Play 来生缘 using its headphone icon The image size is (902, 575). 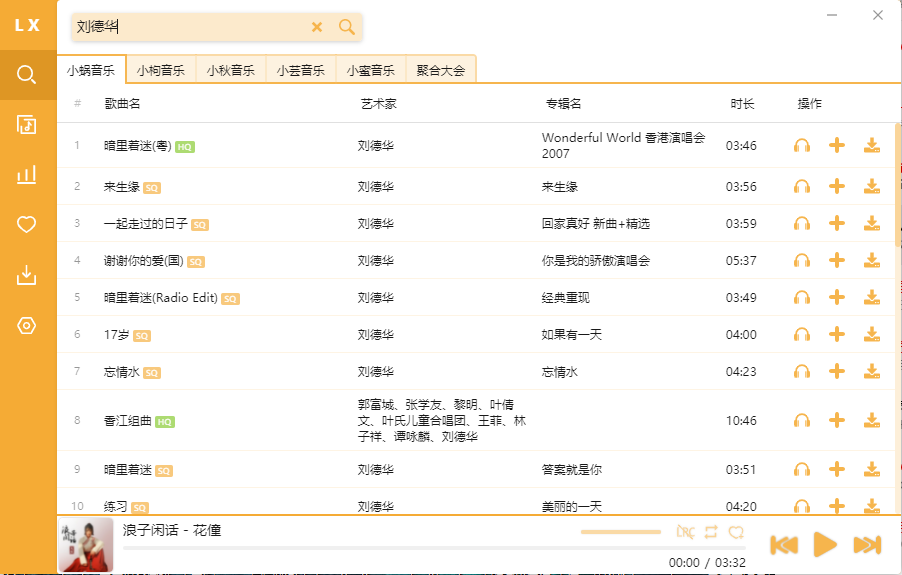801,186
